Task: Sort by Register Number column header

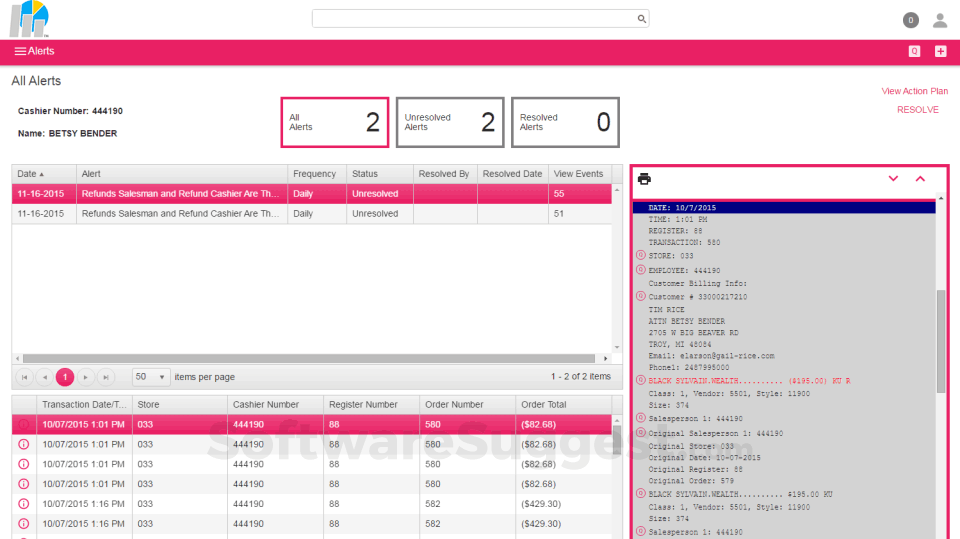Action: (372, 405)
